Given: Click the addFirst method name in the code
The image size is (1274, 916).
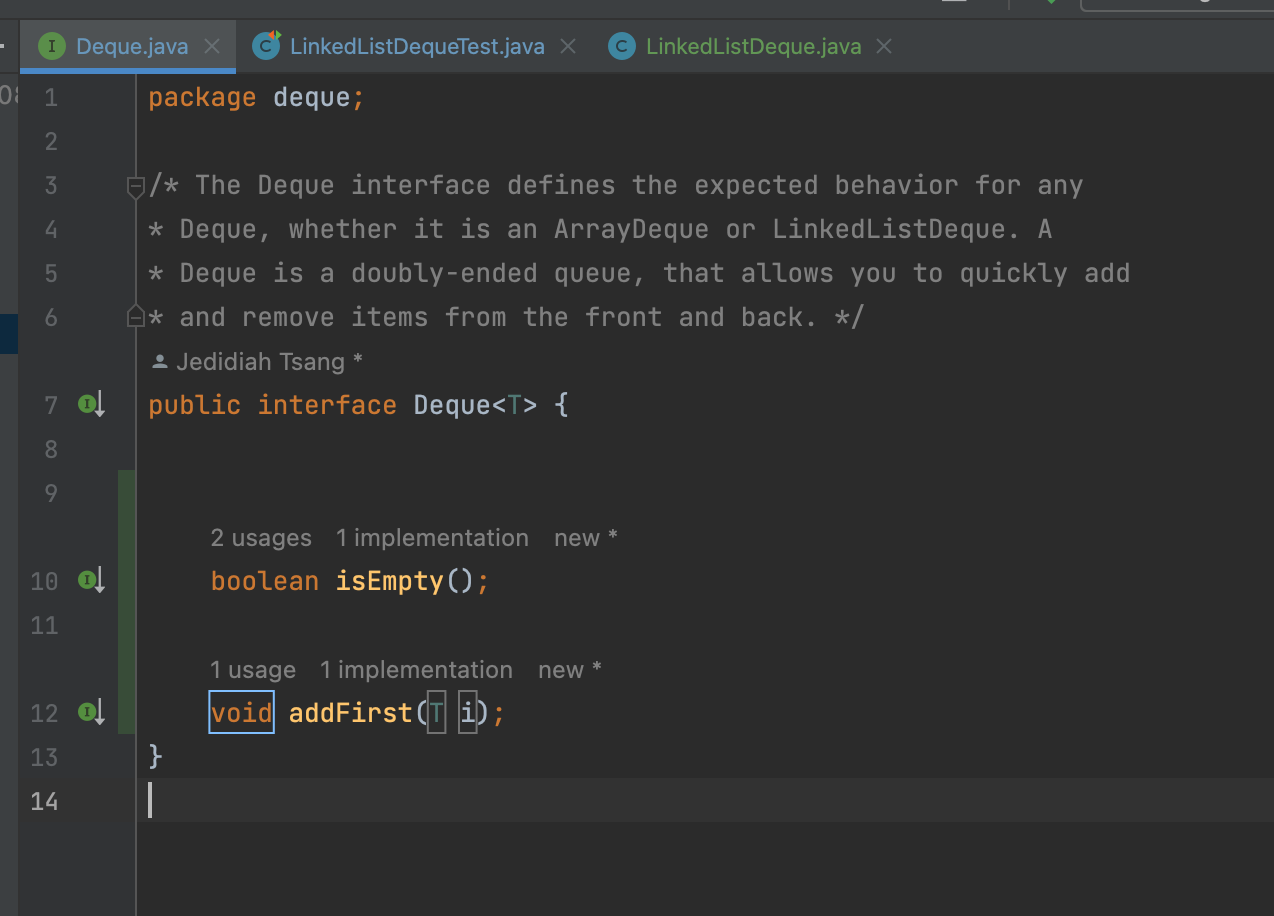Looking at the screenshot, I should 350,713.
